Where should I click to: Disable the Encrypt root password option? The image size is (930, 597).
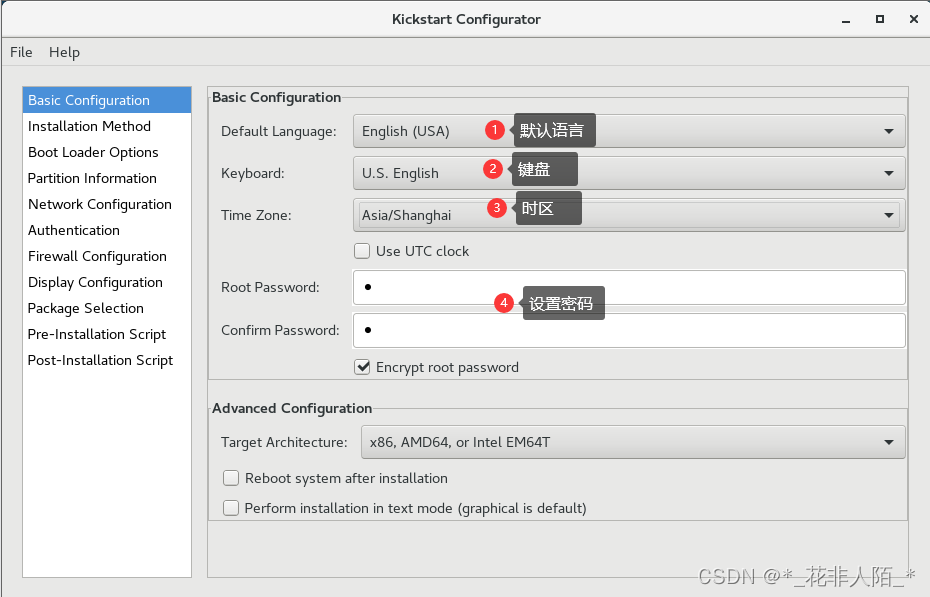click(362, 367)
